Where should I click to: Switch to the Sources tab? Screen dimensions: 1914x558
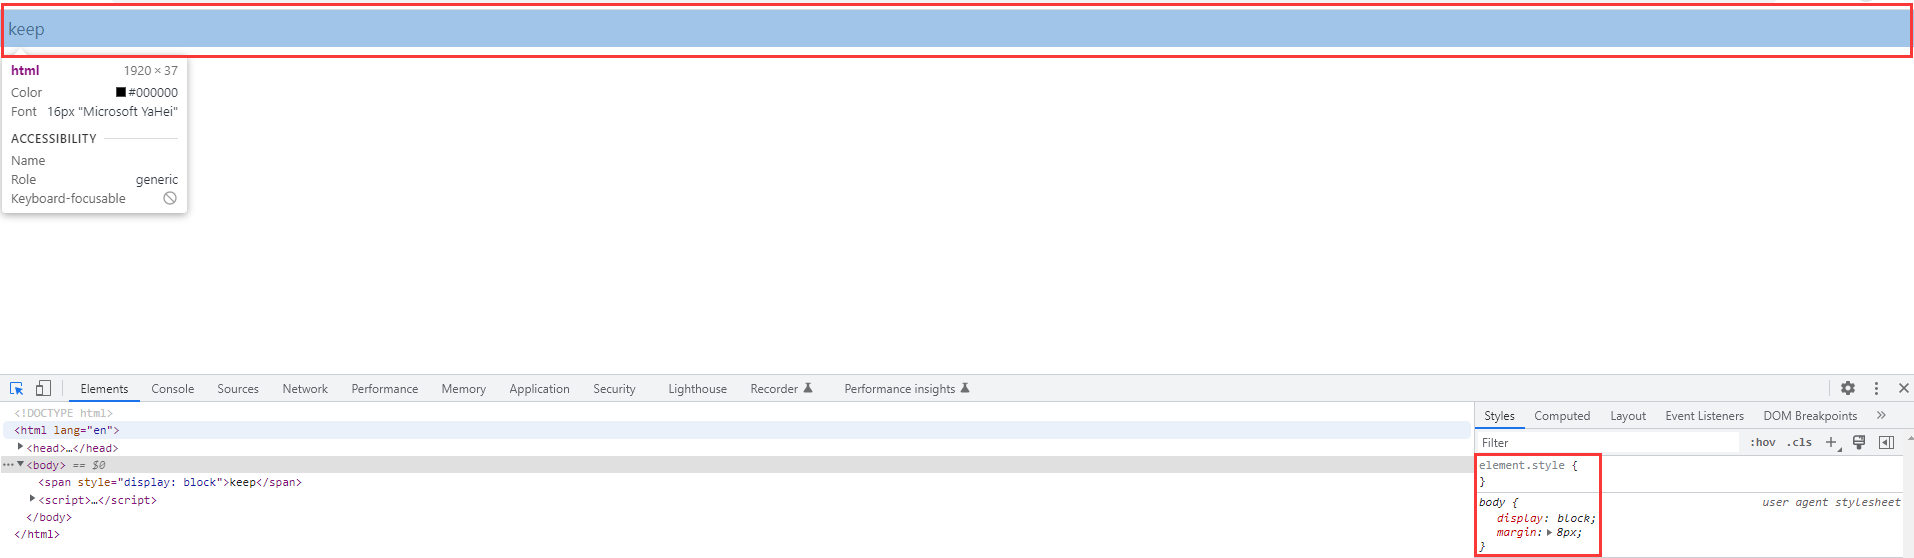(238, 389)
